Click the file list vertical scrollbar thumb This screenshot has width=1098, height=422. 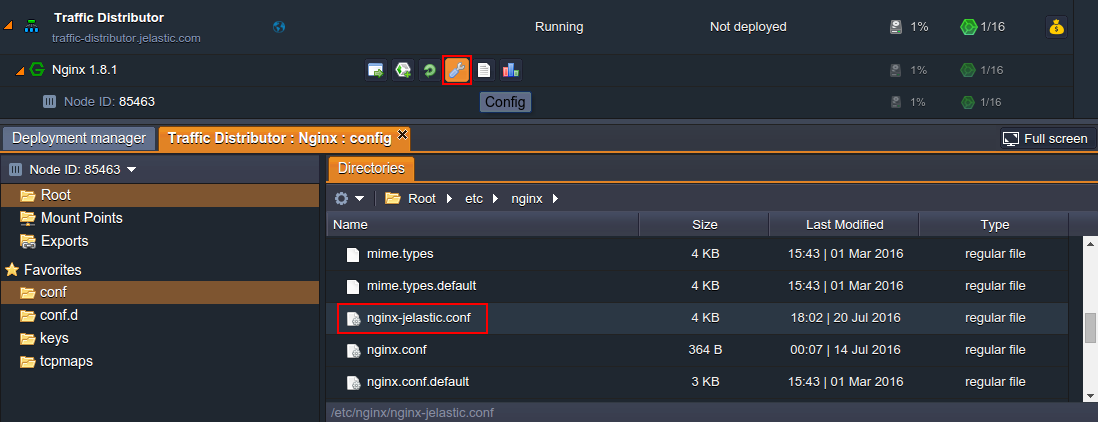(x=1090, y=328)
